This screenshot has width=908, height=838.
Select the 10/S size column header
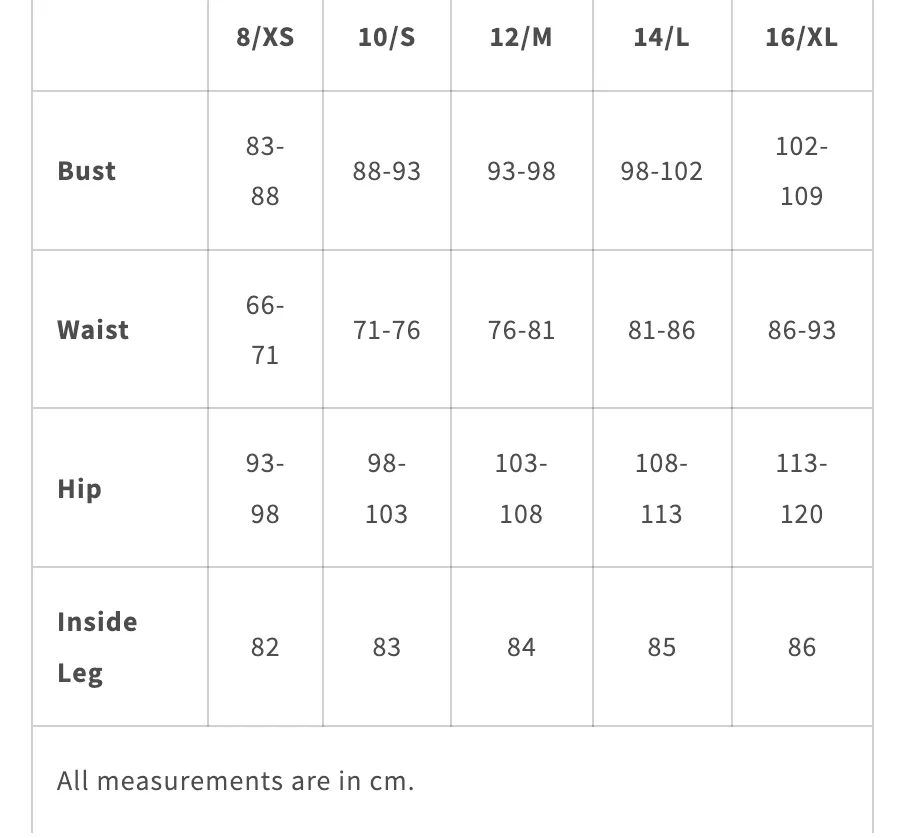tap(386, 38)
